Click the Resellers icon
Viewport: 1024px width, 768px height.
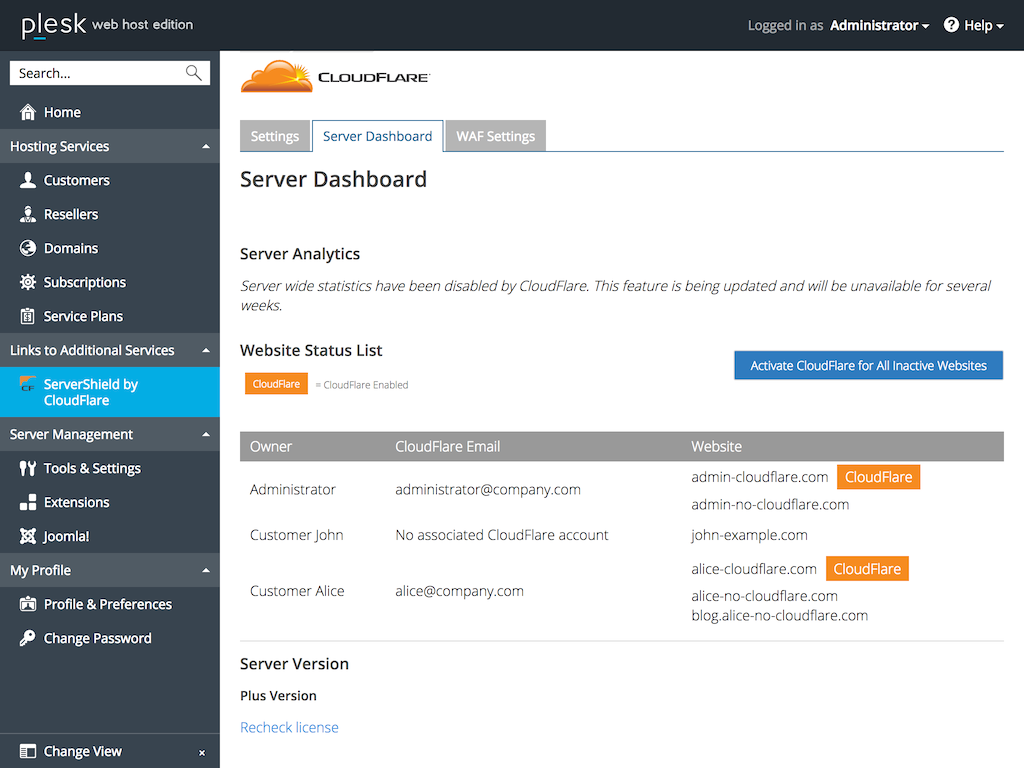[x=27, y=214]
